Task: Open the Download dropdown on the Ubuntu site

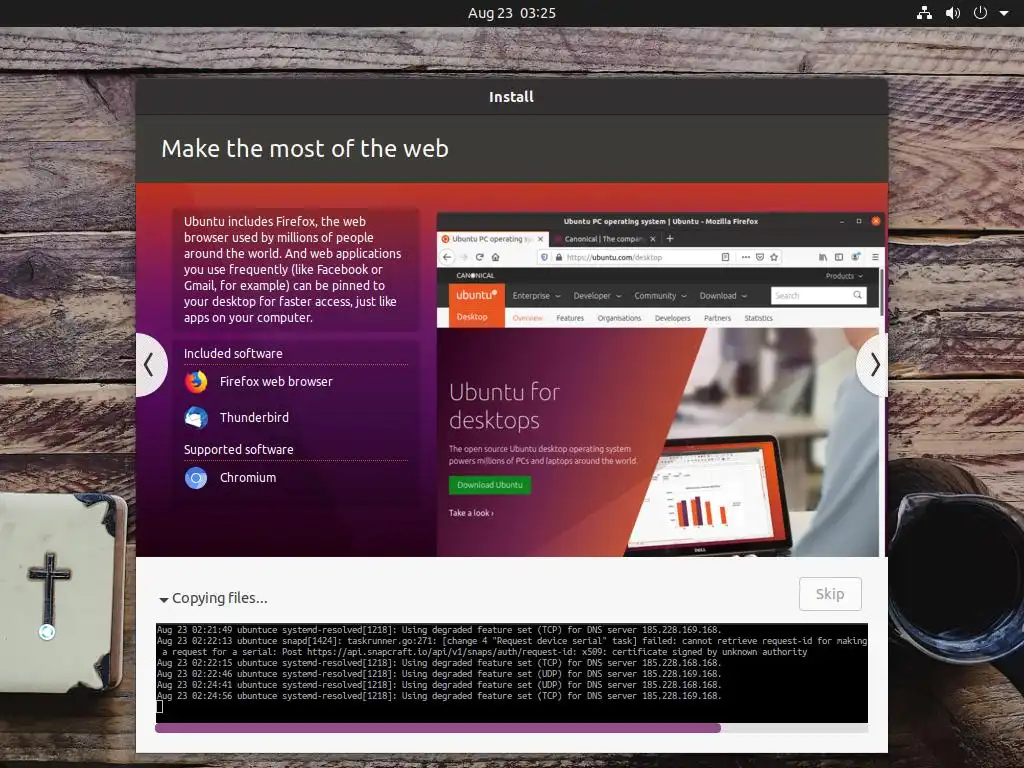Action: tap(723, 296)
